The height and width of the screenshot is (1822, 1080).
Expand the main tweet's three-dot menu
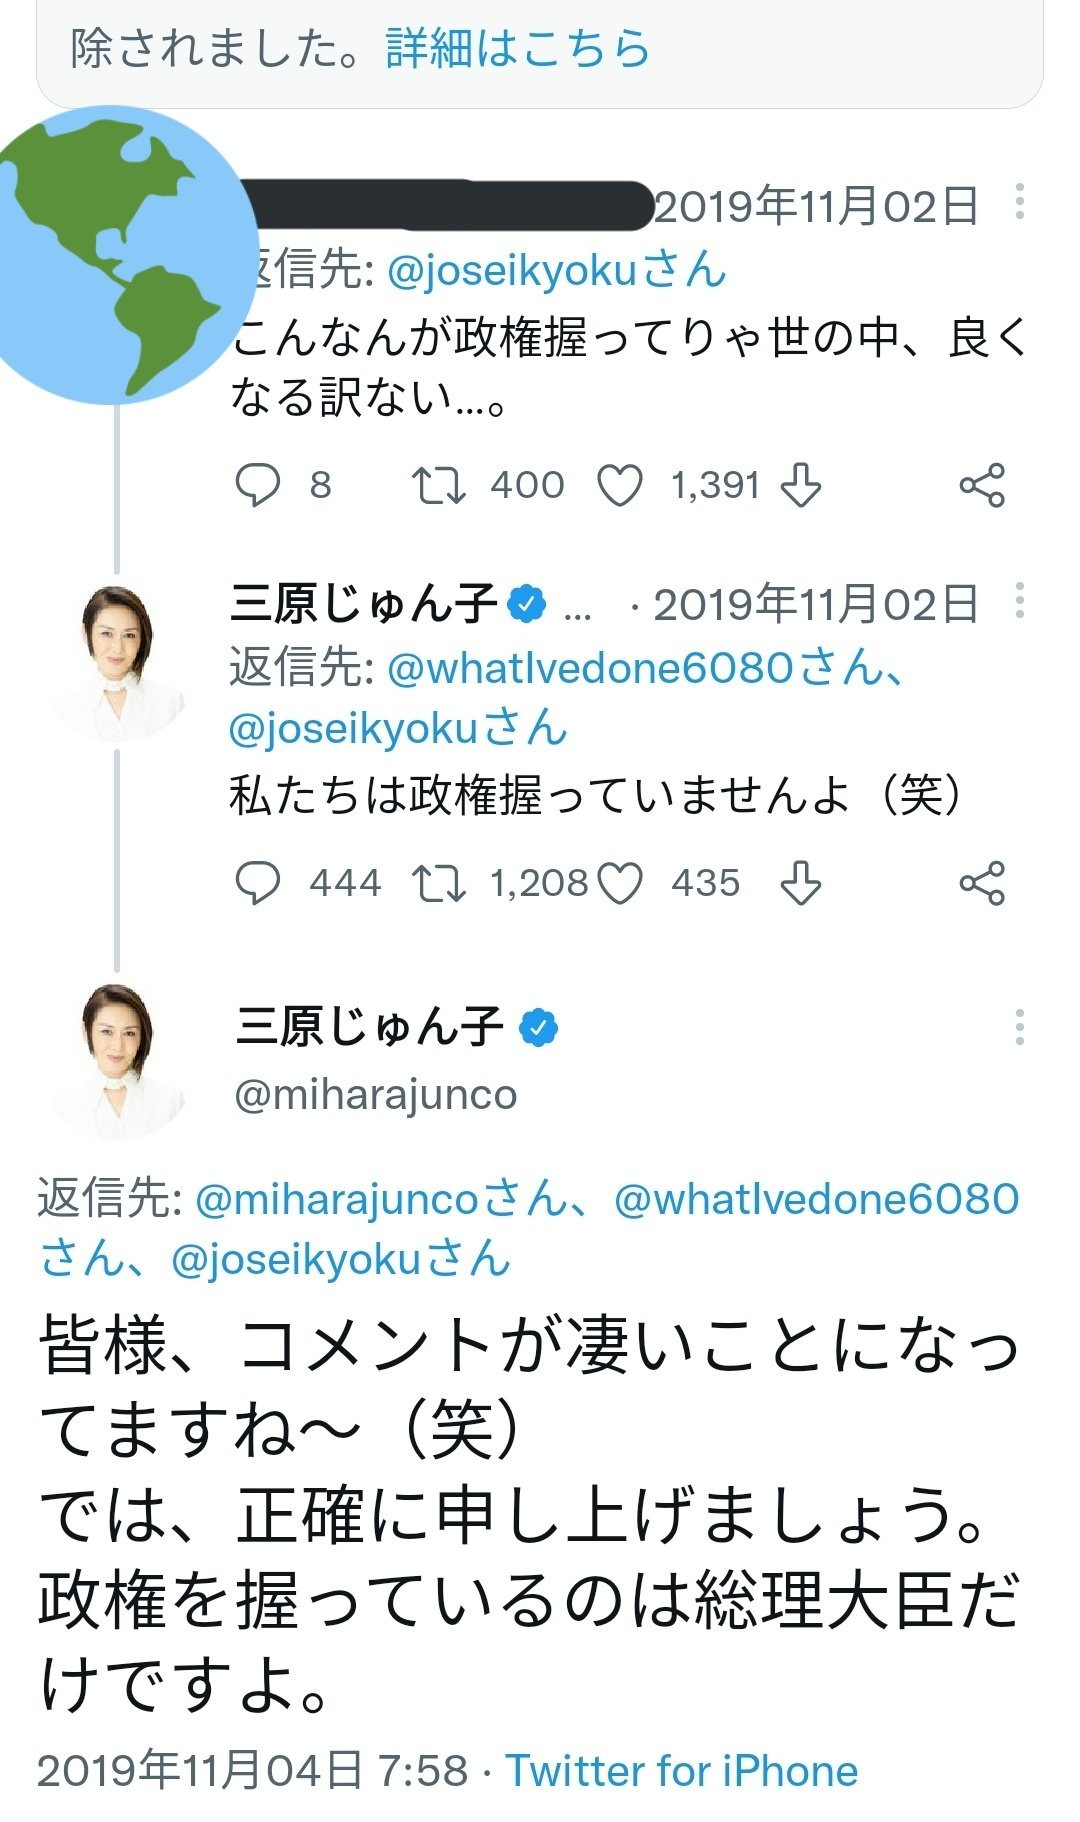click(1019, 1027)
